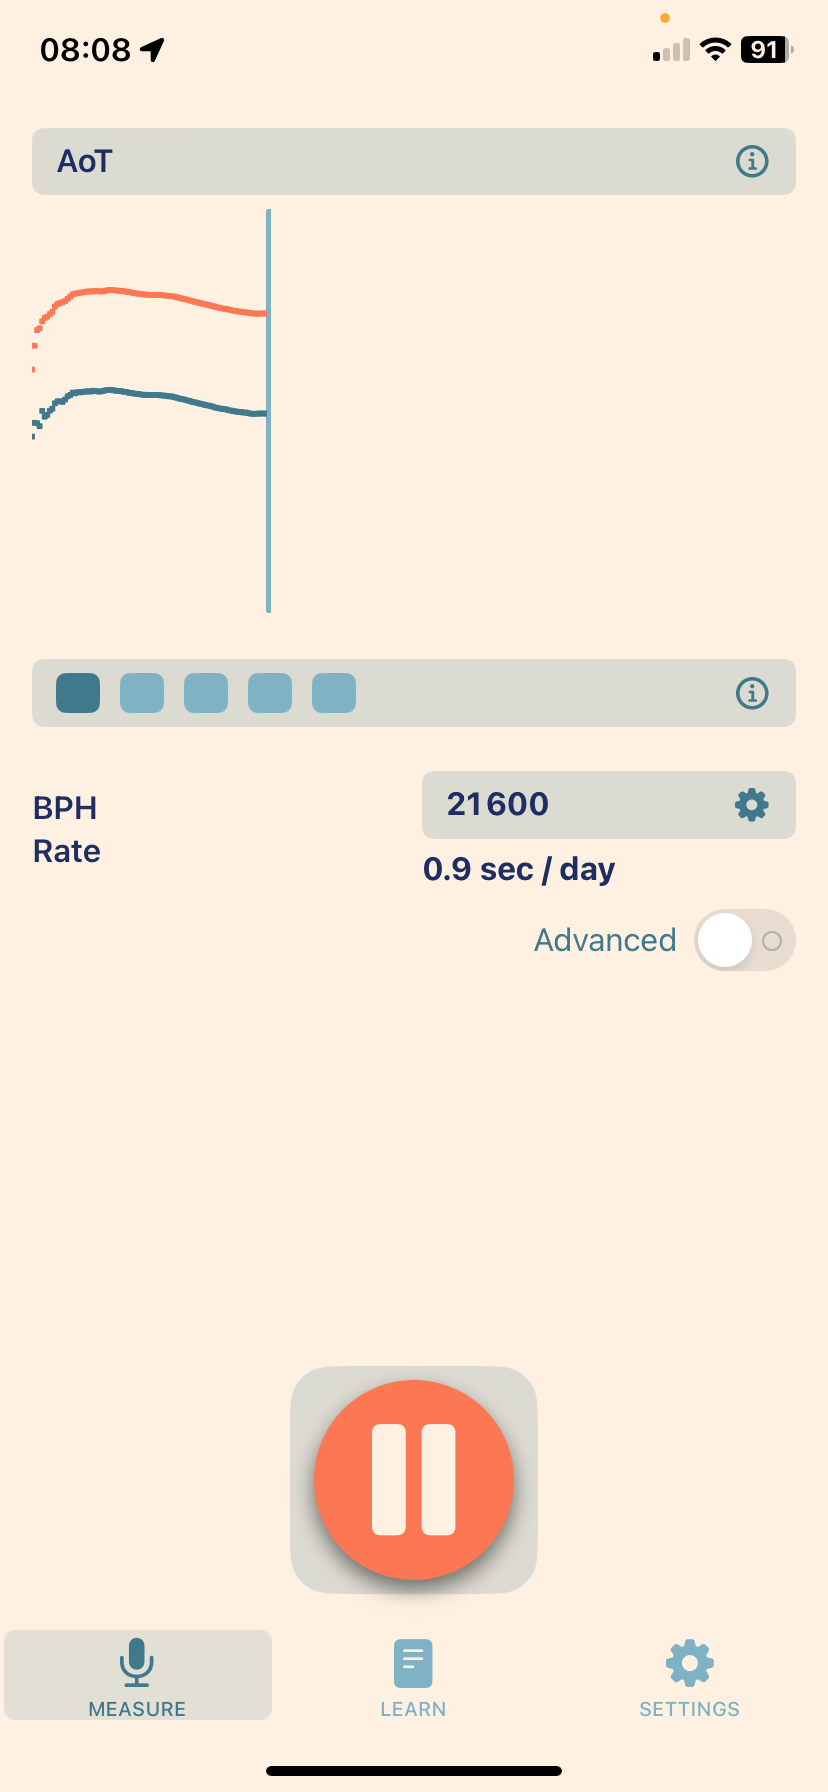Select the second position square
The width and height of the screenshot is (828, 1792).
coord(142,693)
